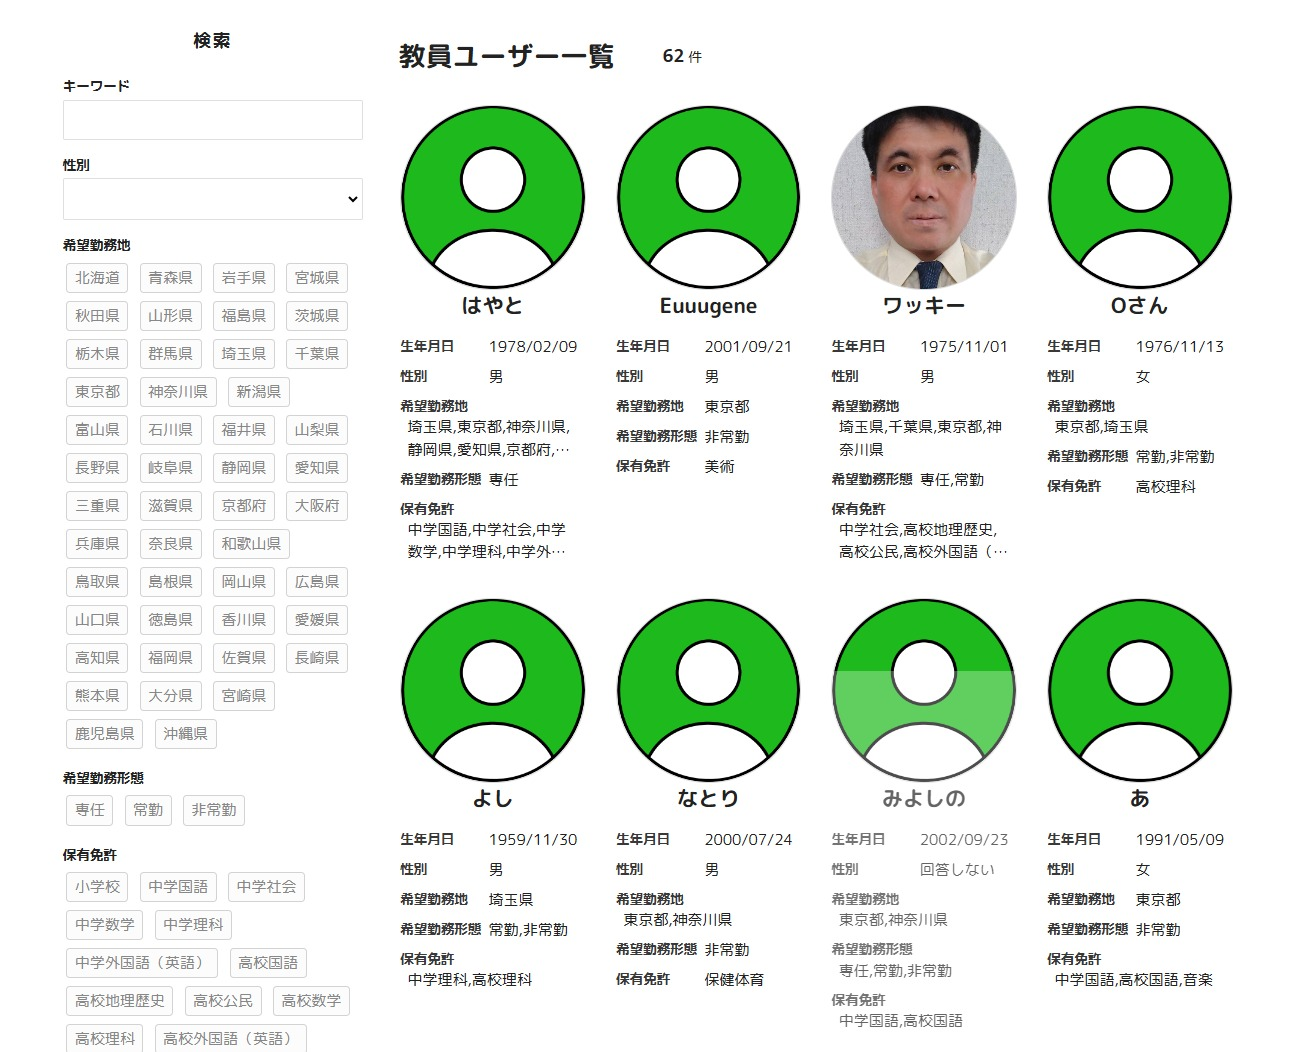
Task: Toggle the 高校理科 license filter
Action: point(105,1038)
